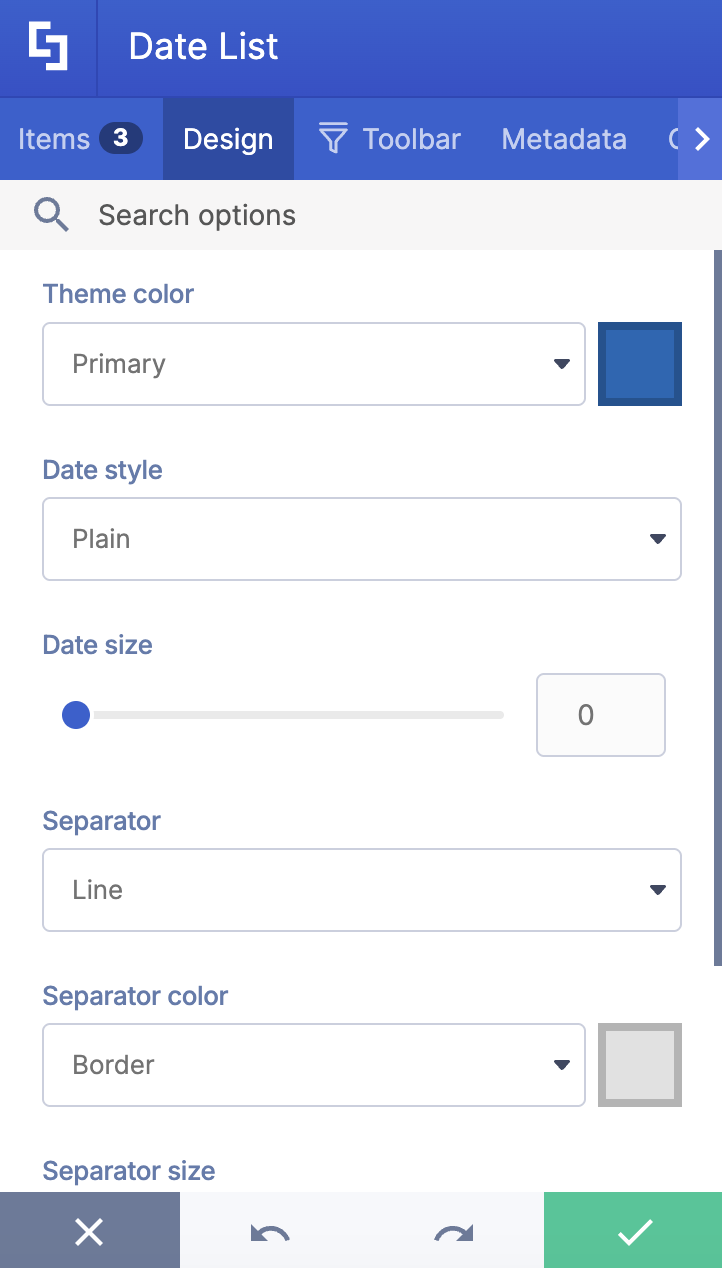
Task: Click the redo arrow icon
Action: tap(452, 1233)
